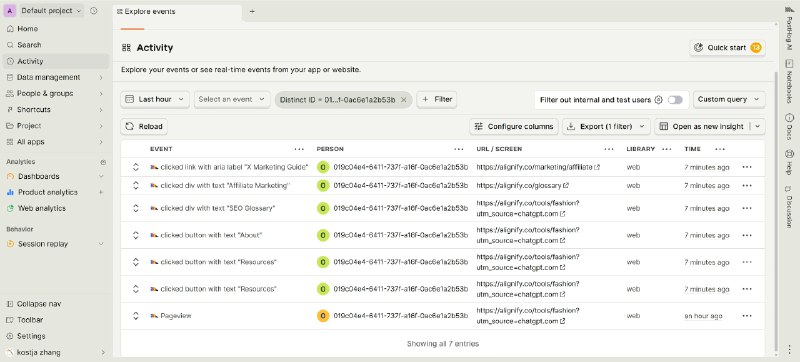Open EVENT column options menu
The width and height of the screenshot is (800, 362).
click(x=299, y=149)
